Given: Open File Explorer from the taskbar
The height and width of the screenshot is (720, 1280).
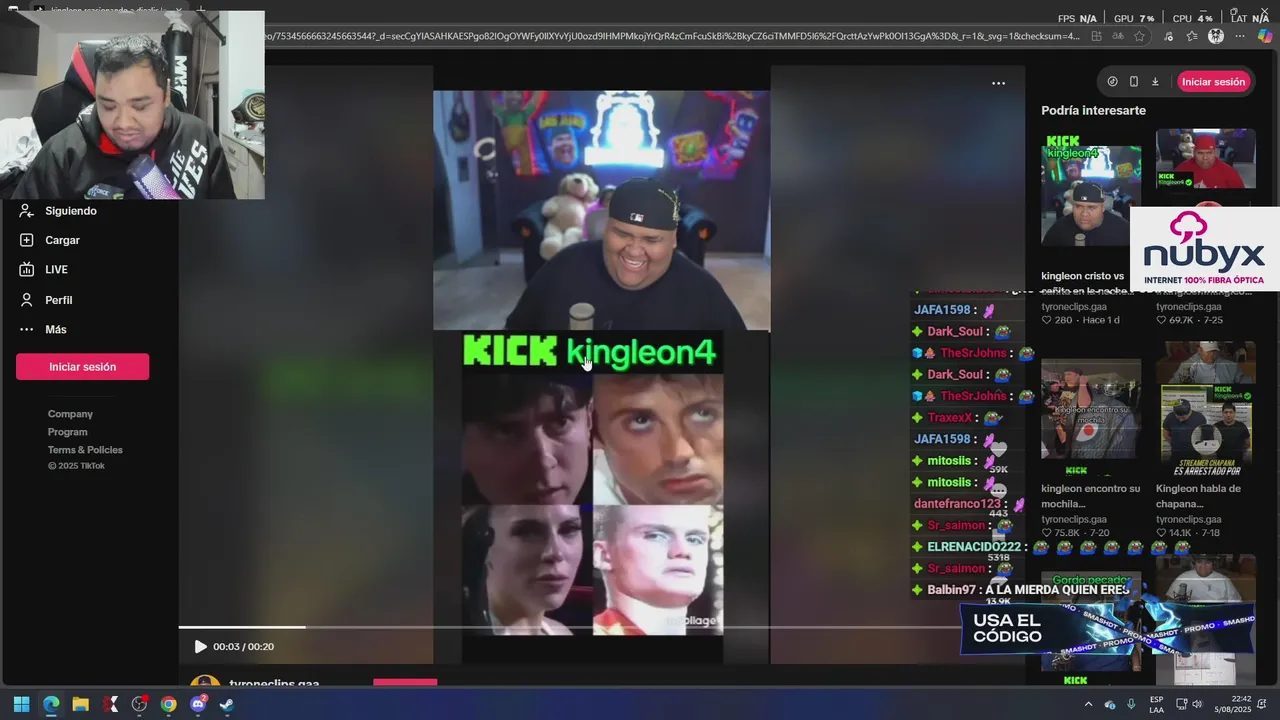Looking at the screenshot, I should pos(80,704).
